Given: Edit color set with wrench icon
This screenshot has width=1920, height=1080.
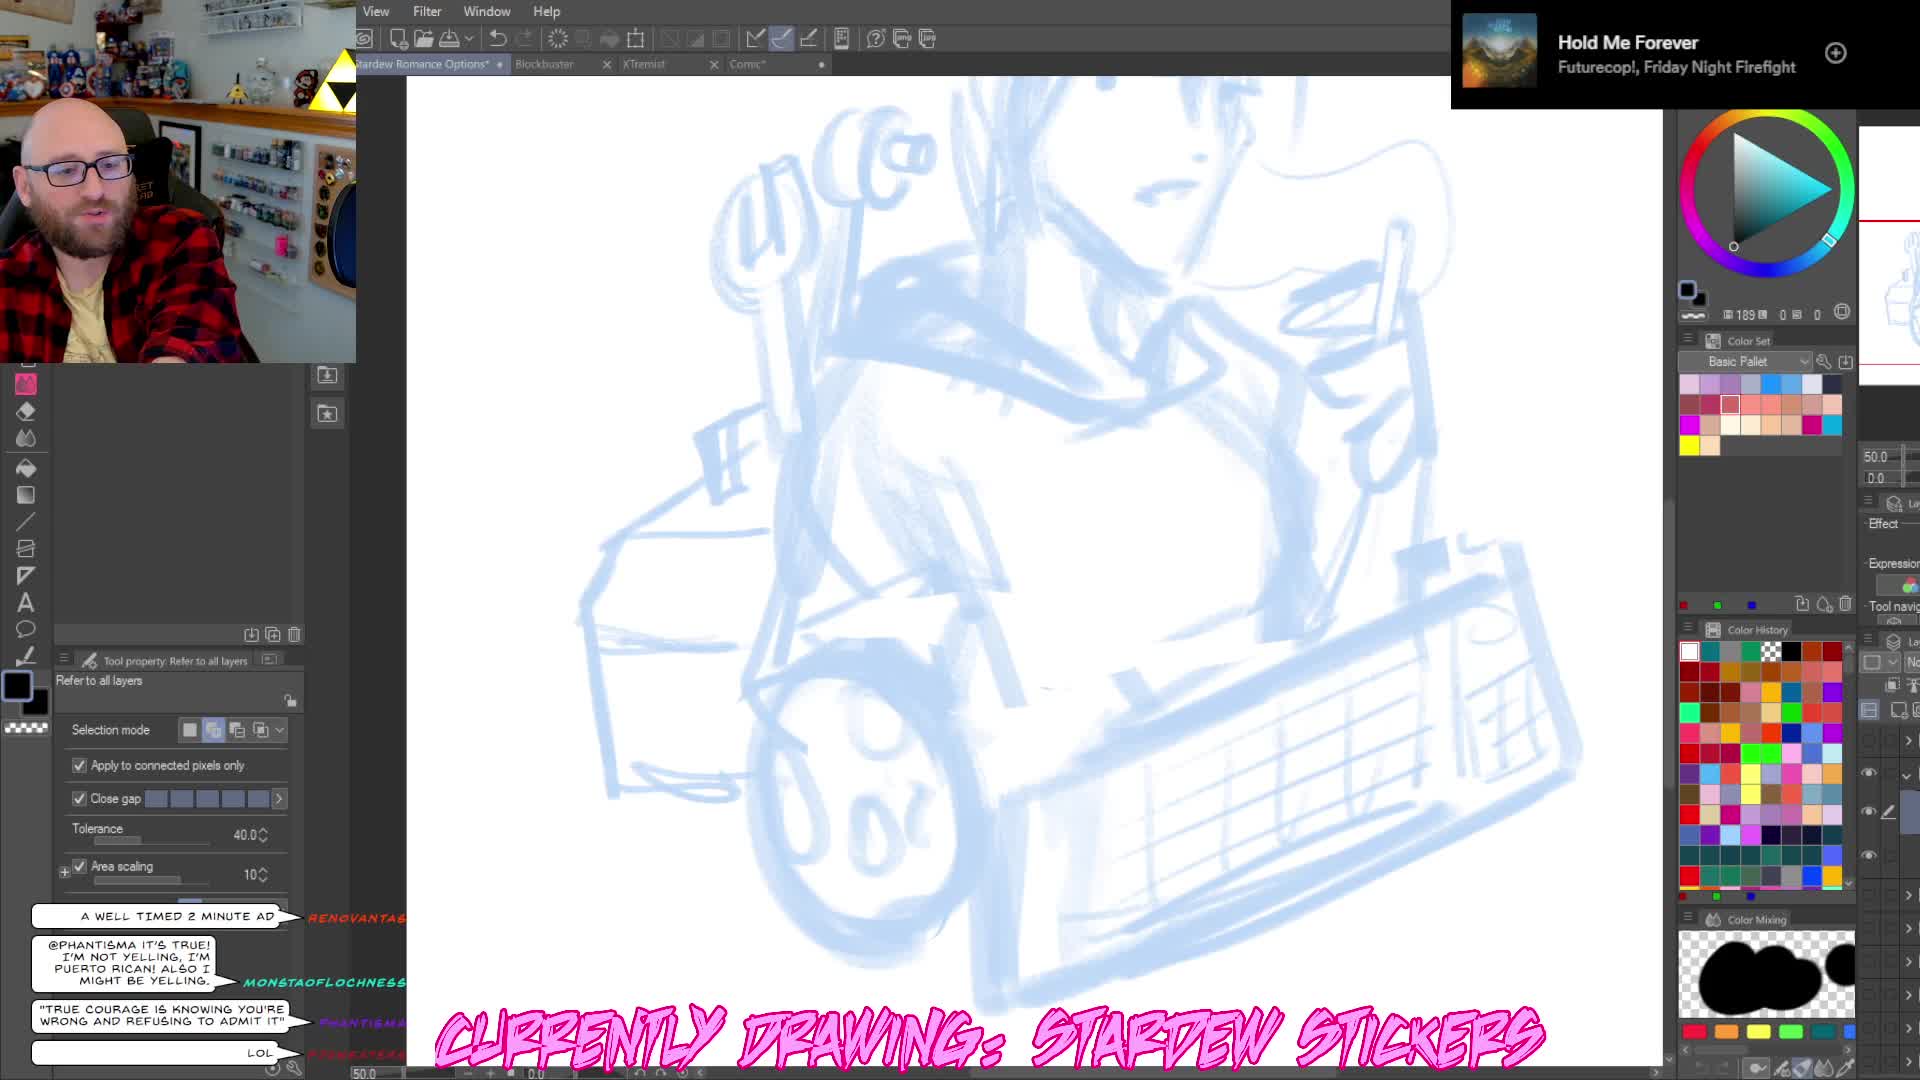Looking at the screenshot, I should pos(1824,362).
